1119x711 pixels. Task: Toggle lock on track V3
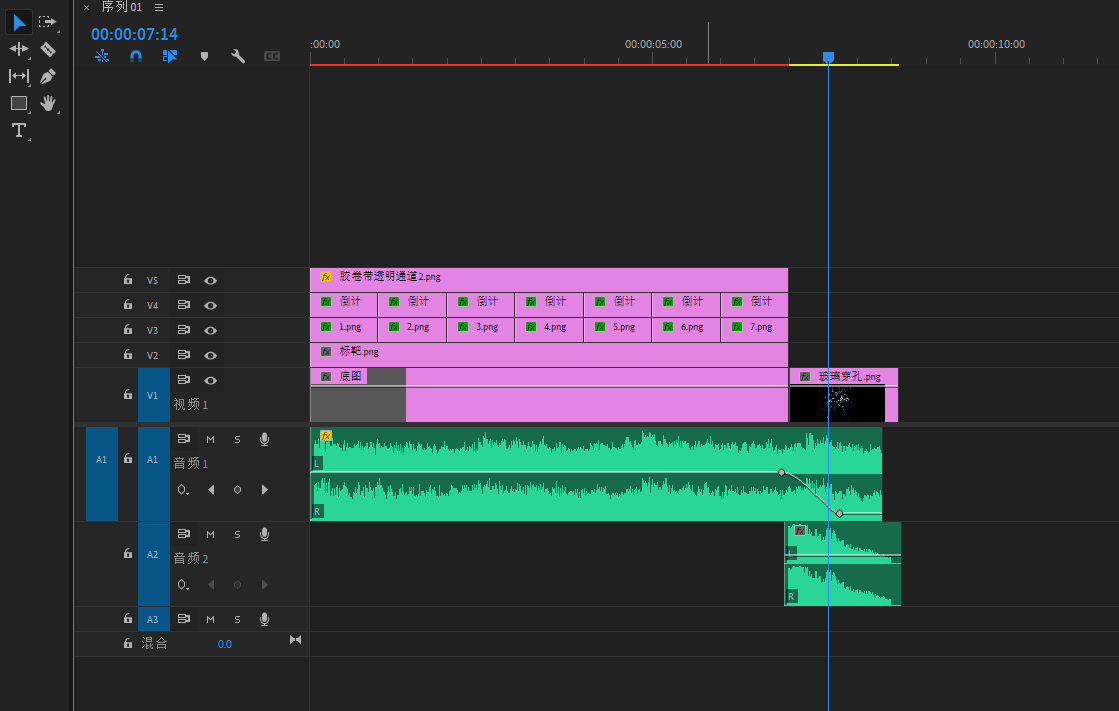[127, 330]
